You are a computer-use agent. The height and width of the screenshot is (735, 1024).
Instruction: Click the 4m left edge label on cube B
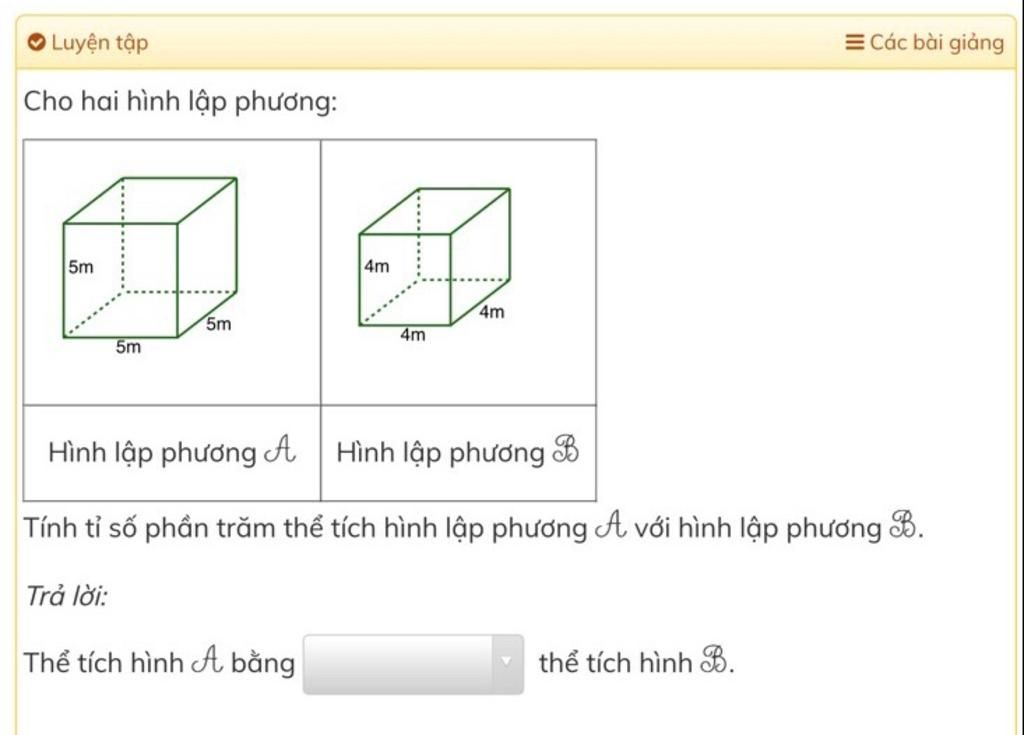[x=377, y=267]
